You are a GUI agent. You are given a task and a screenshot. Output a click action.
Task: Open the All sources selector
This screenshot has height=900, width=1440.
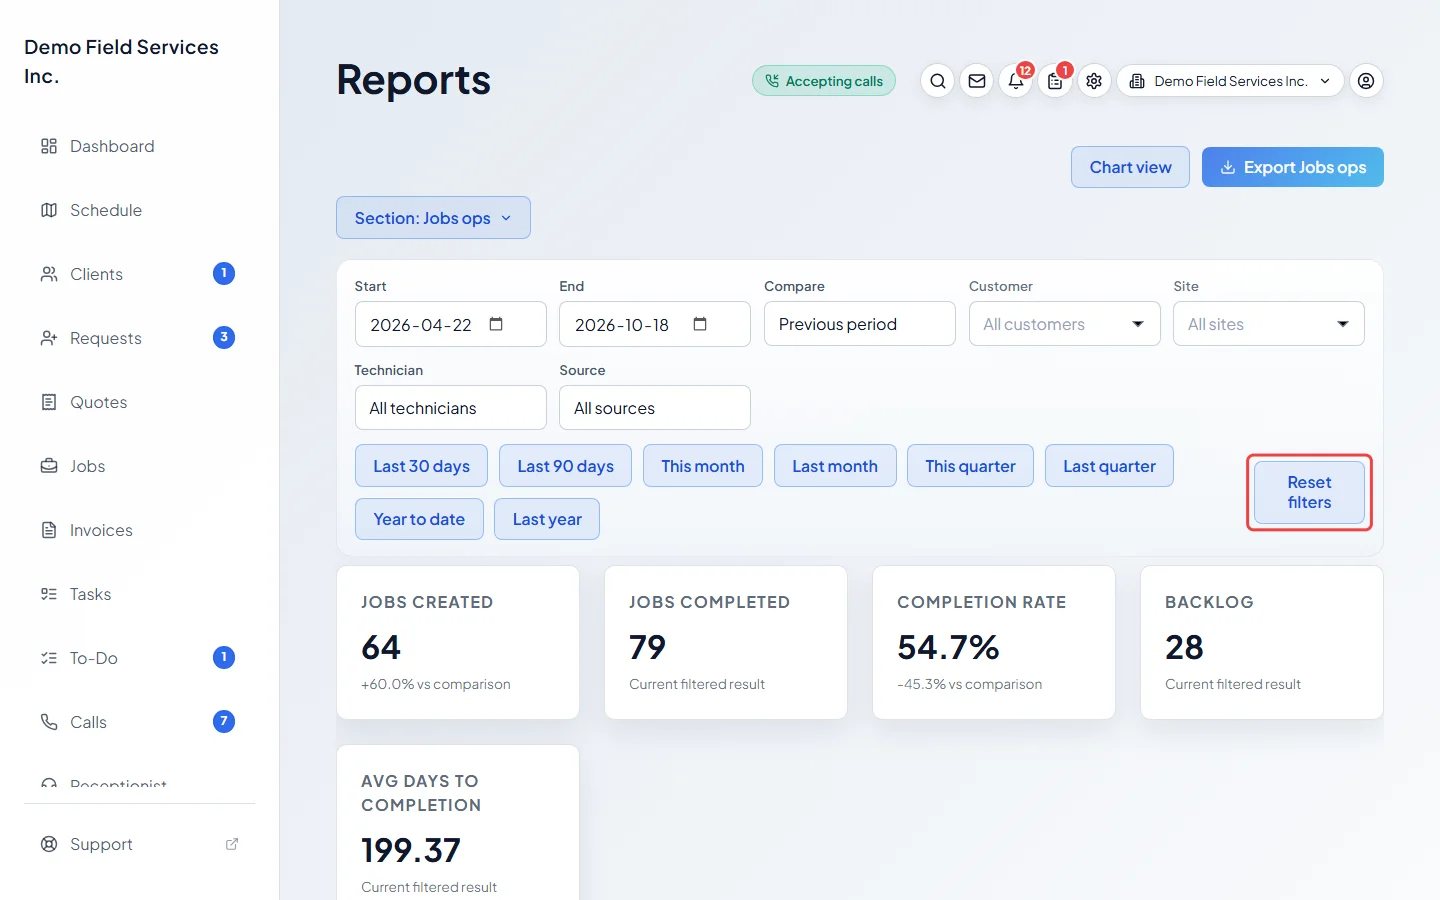(x=654, y=408)
